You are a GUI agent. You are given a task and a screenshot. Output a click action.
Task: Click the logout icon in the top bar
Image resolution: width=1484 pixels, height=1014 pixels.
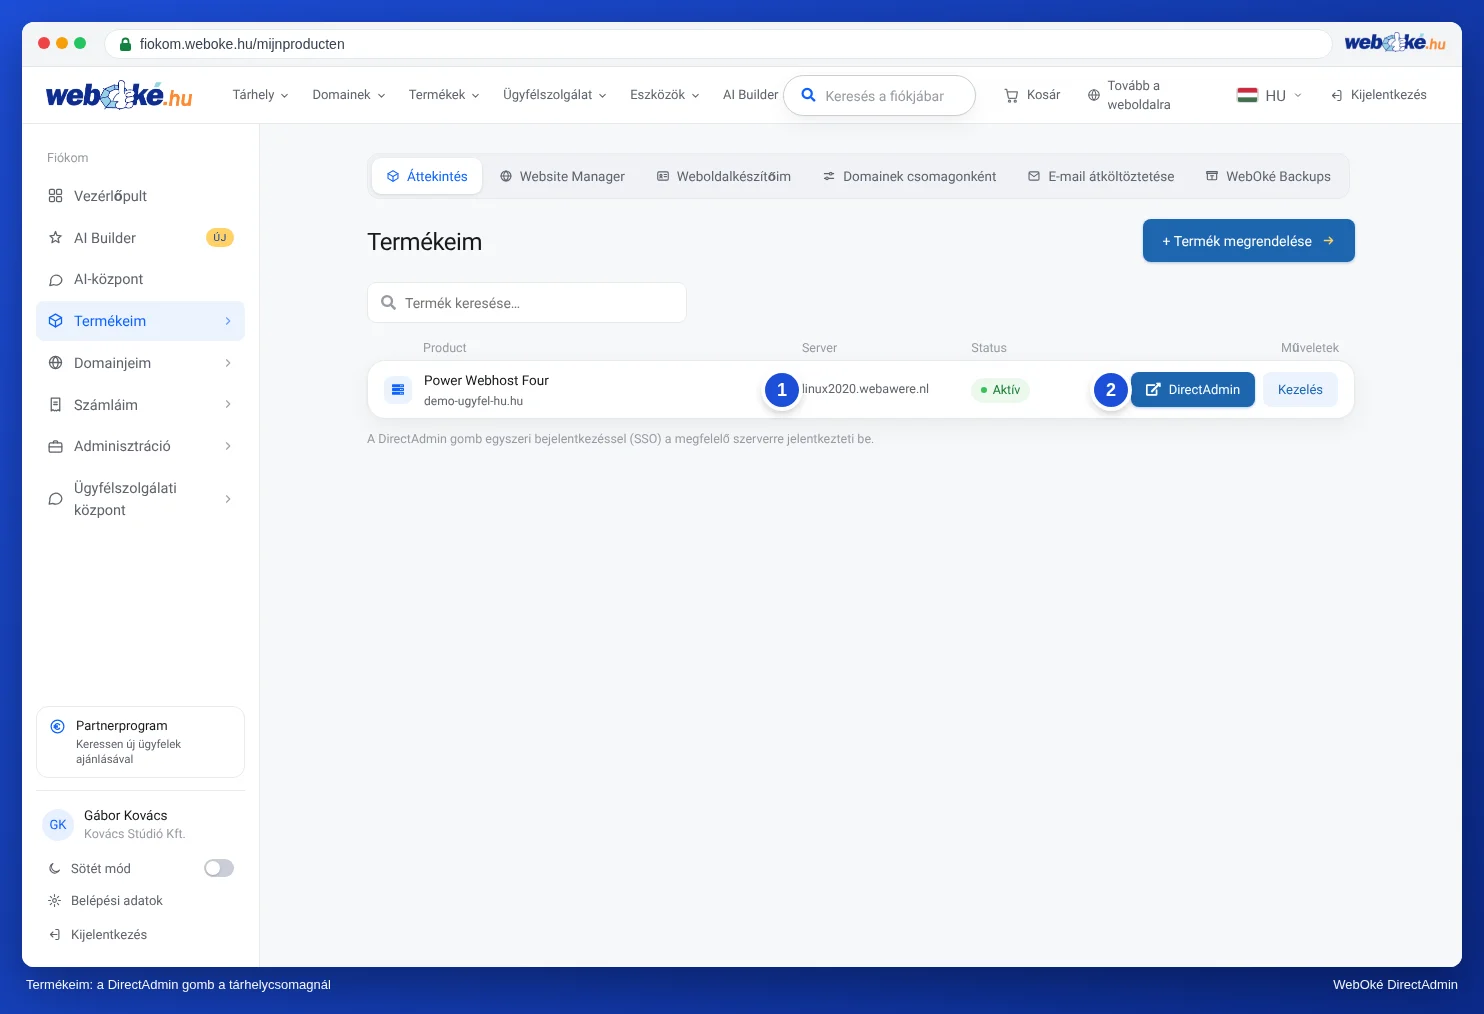pyautogui.click(x=1336, y=95)
